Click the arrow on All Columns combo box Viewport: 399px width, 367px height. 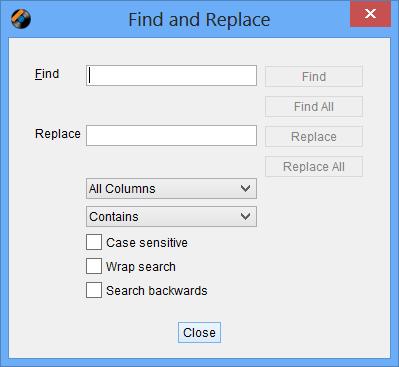[245, 189]
